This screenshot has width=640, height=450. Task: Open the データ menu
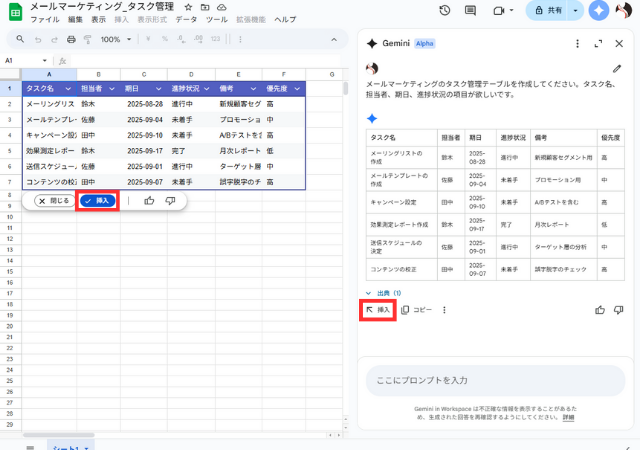(186, 20)
